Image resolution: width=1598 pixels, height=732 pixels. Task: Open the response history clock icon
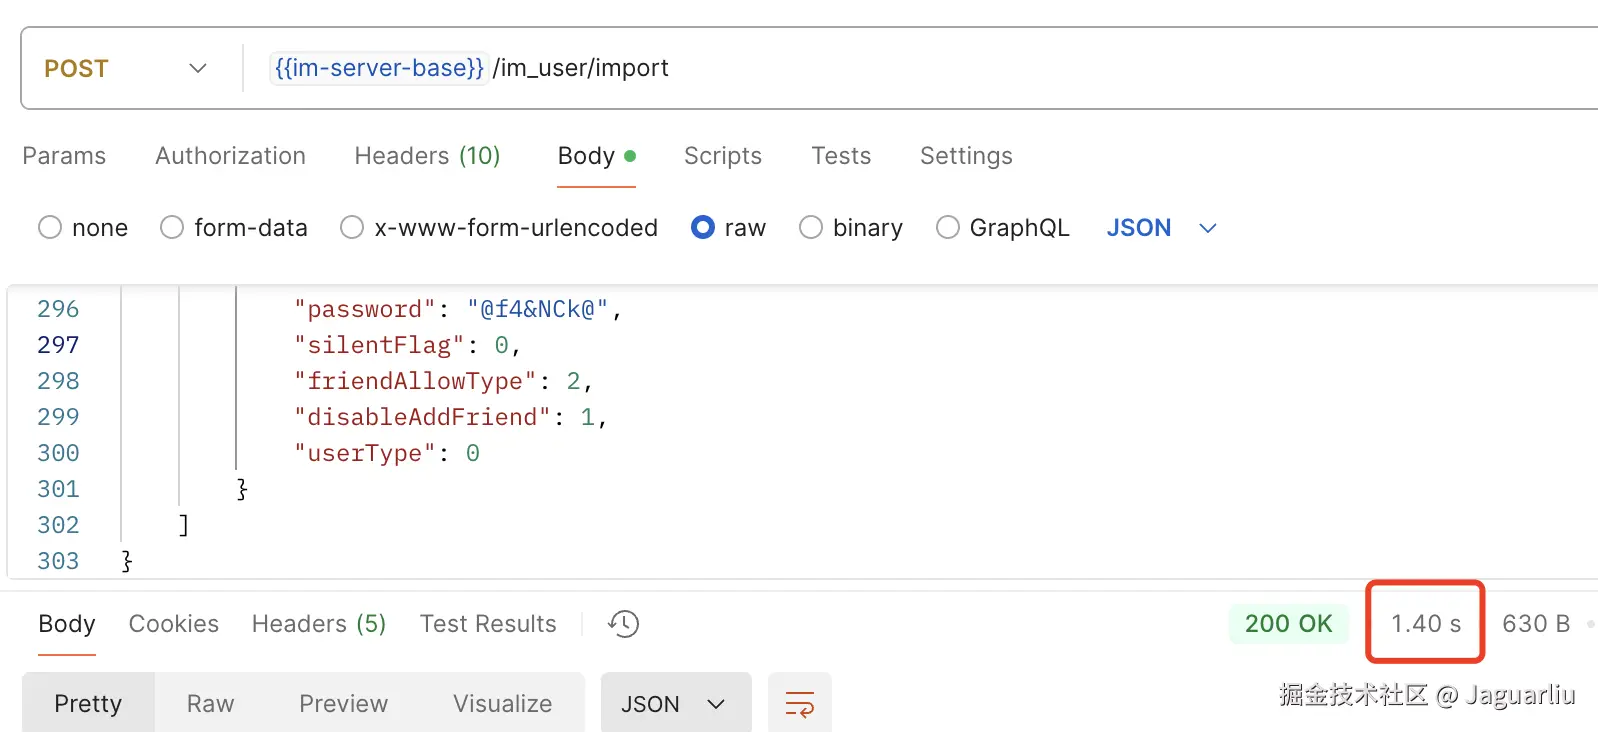tap(623, 624)
